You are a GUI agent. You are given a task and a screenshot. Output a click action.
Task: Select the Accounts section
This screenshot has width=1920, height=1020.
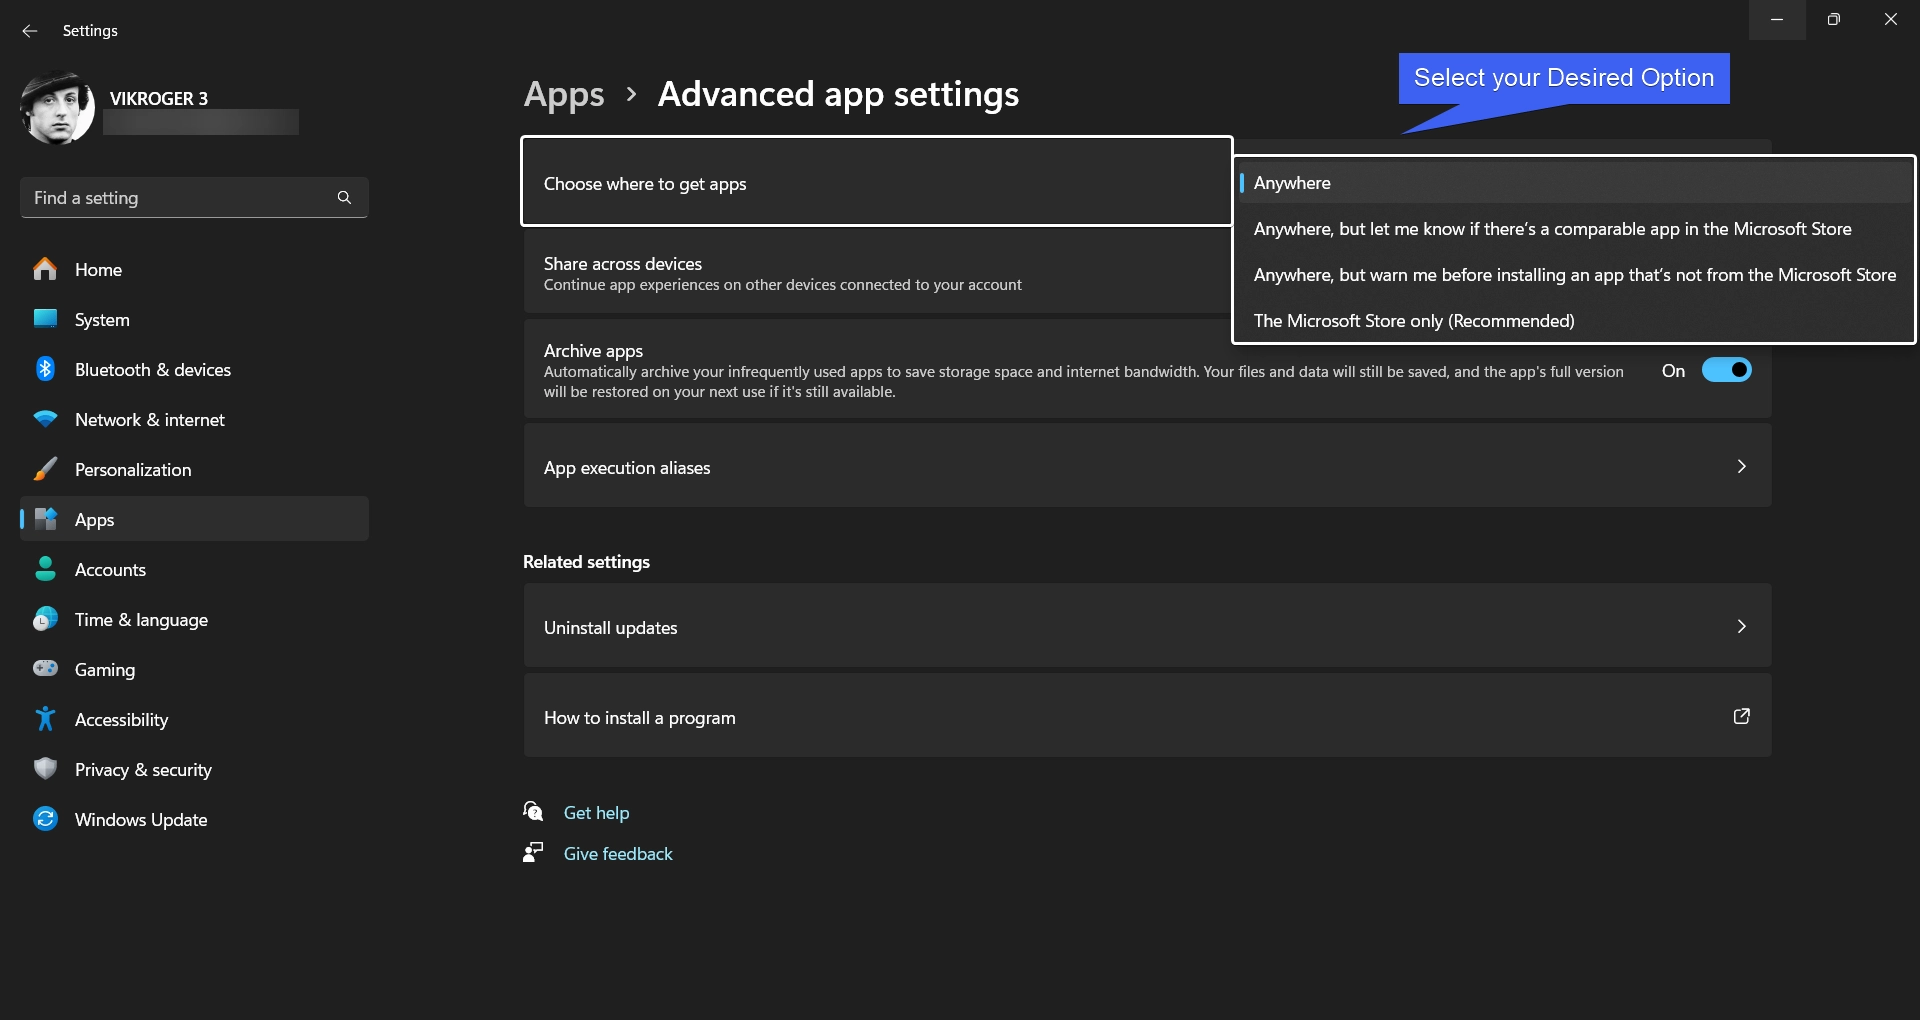[194, 569]
